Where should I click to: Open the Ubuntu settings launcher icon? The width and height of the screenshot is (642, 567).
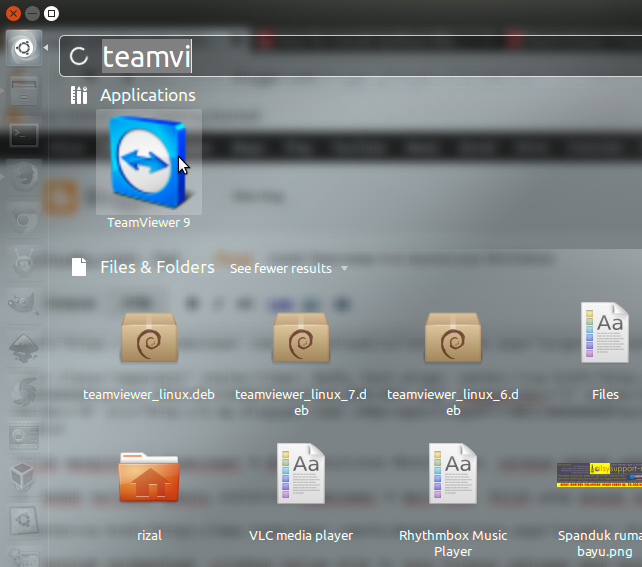point(24,520)
